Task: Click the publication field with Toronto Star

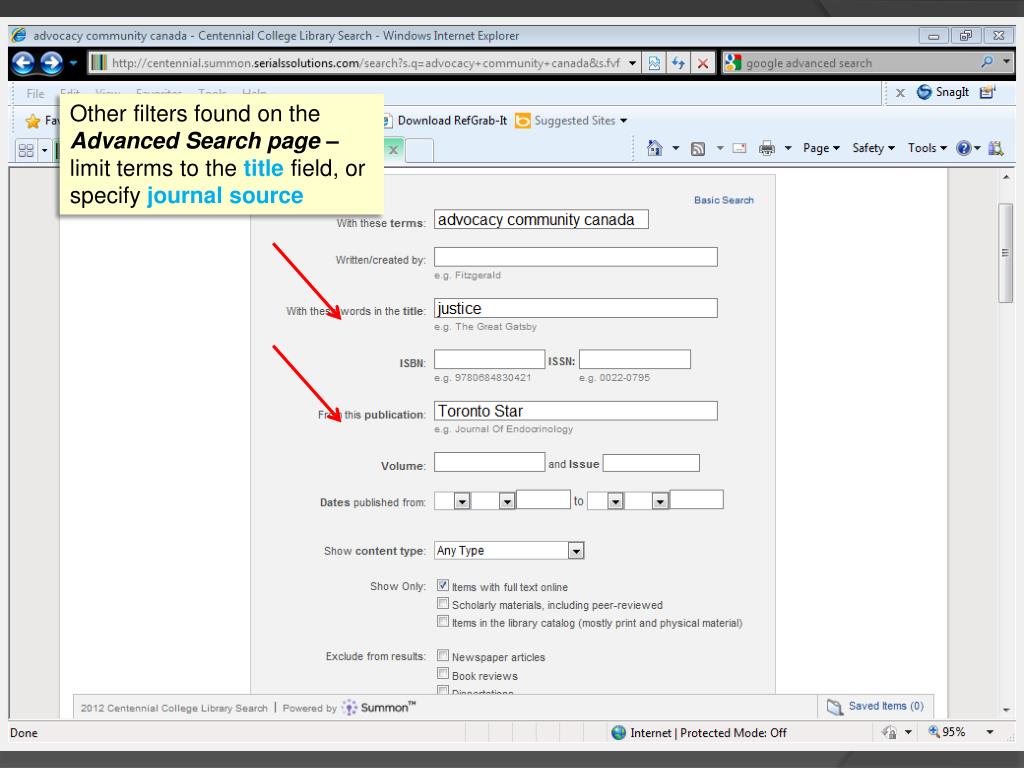Action: pyautogui.click(x=575, y=411)
